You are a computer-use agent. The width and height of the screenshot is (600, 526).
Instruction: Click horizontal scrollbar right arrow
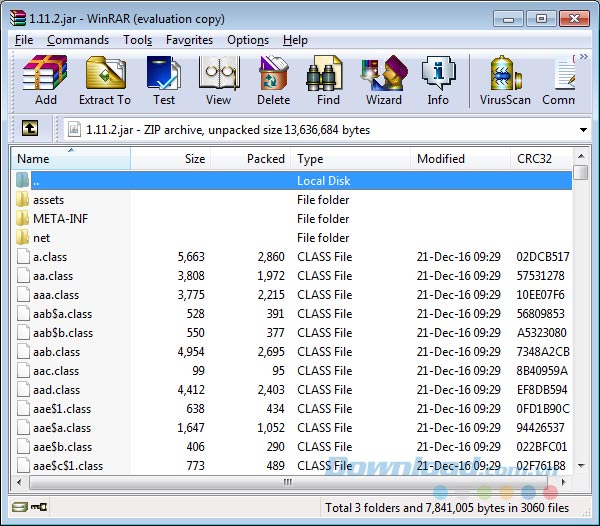[563, 482]
